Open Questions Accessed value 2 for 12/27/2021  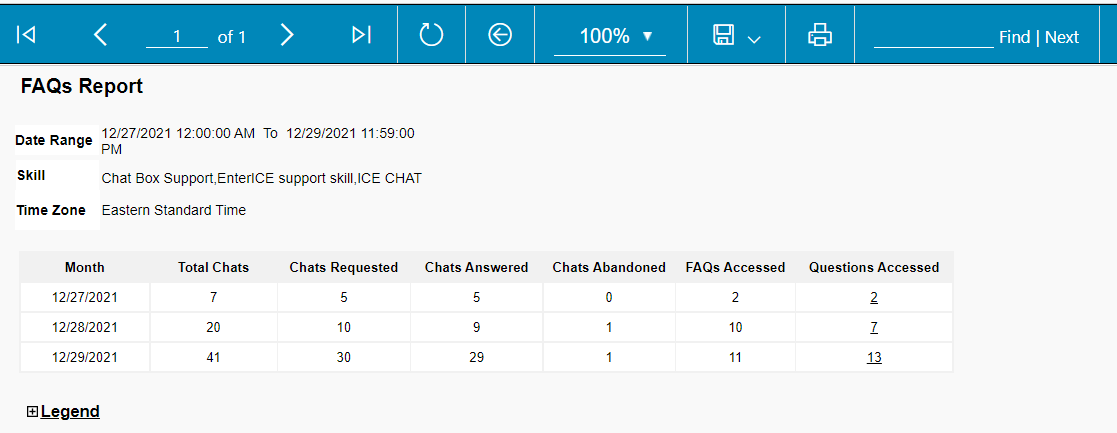[x=874, y=298]
